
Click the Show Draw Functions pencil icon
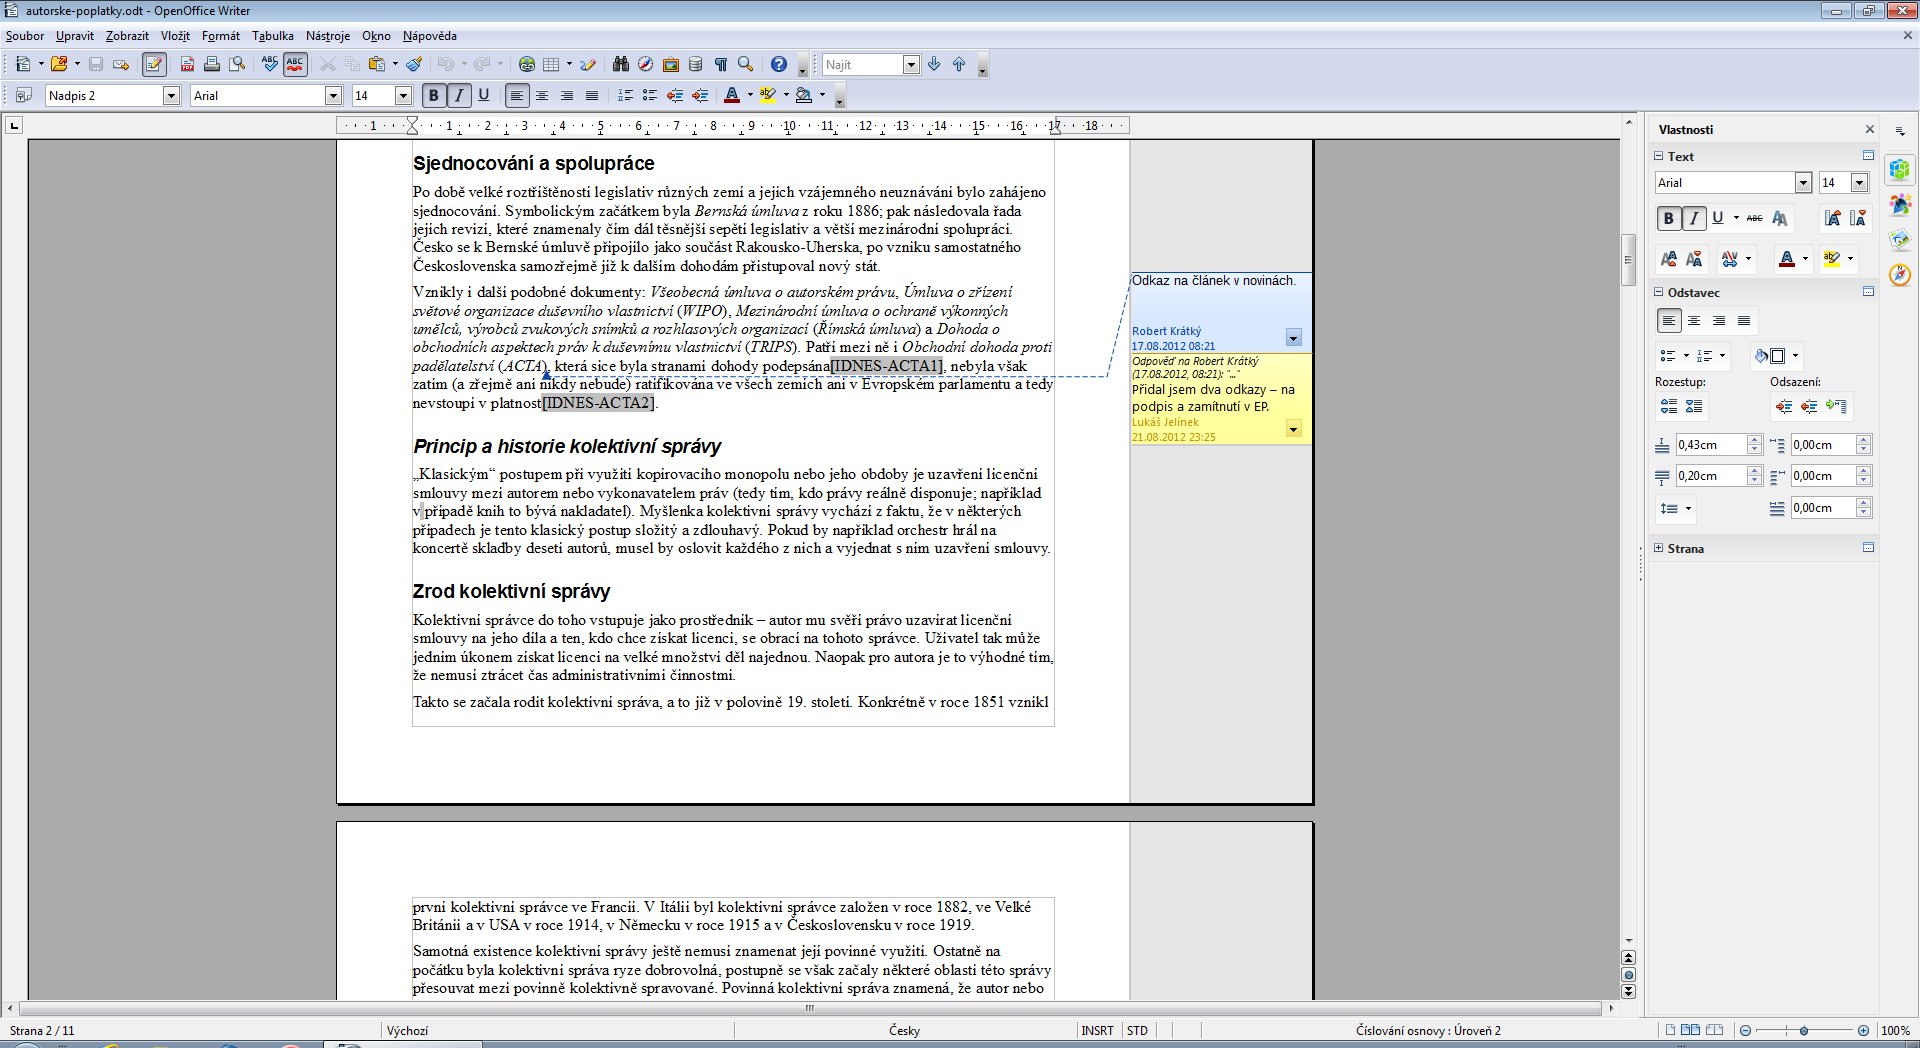[x=588, y=65]
